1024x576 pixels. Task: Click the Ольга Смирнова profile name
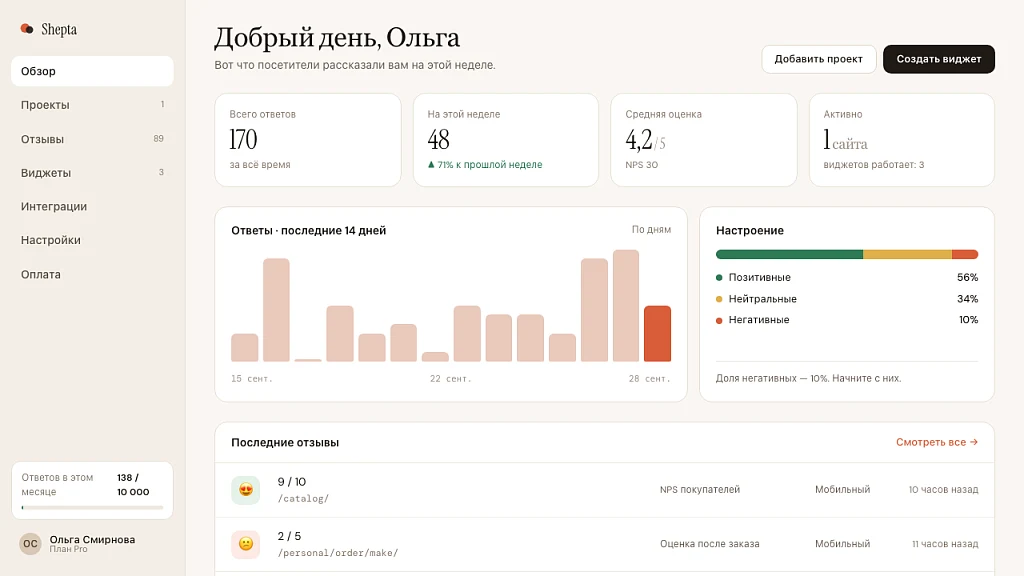(x=92, y=539)
